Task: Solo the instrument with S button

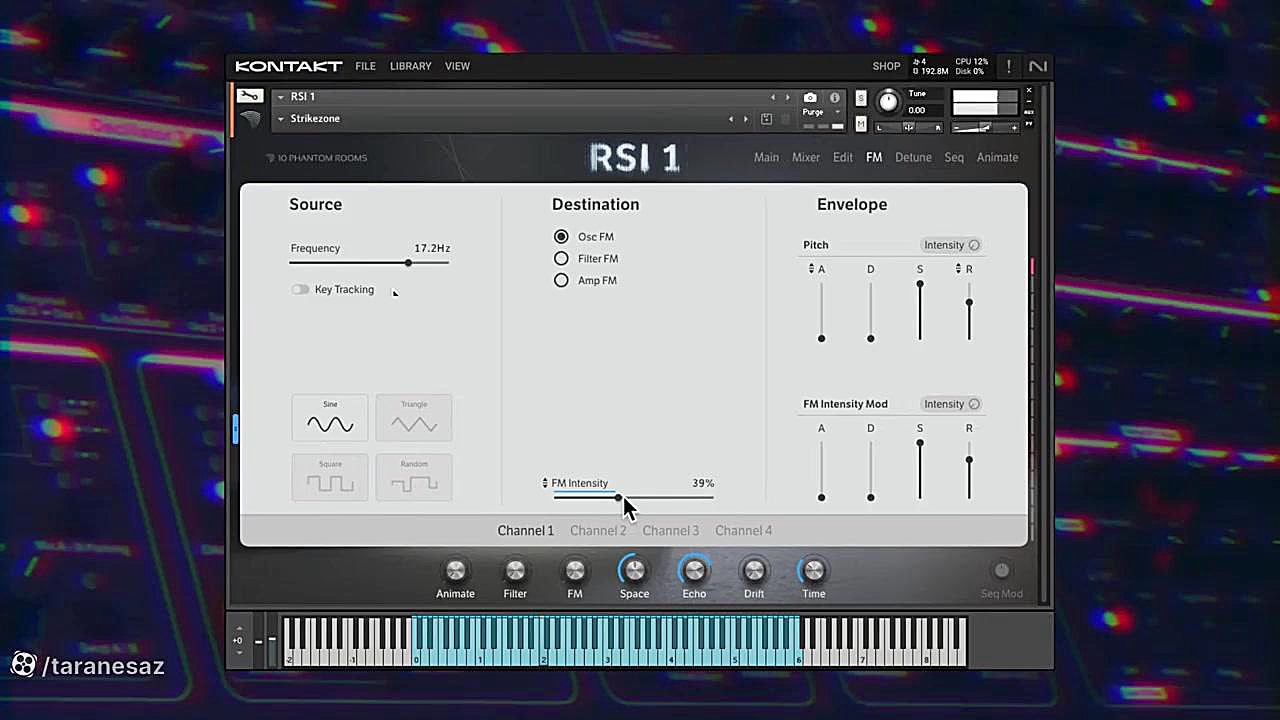Action: [861, 98]
